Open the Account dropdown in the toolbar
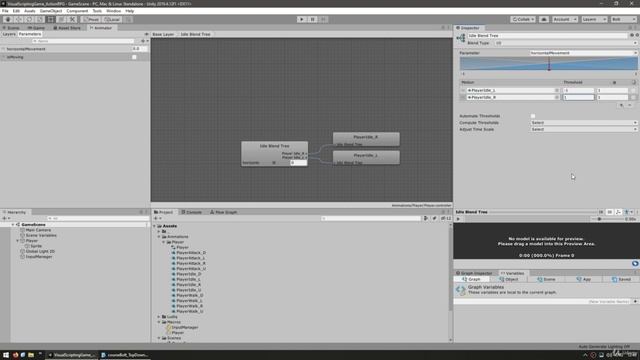The width and height of the screenshot is (640, 360). coord(564,19)
